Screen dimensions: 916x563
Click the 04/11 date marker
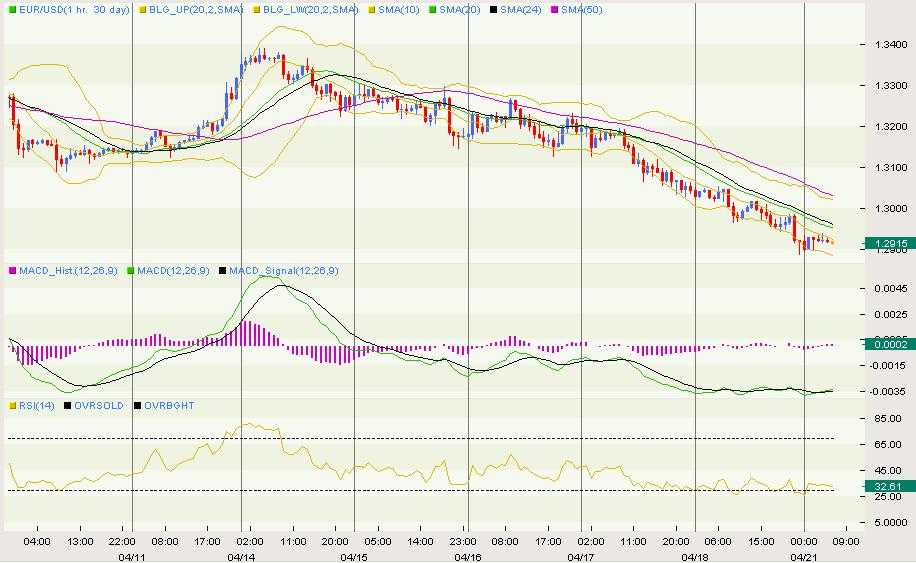pos(132,557)
